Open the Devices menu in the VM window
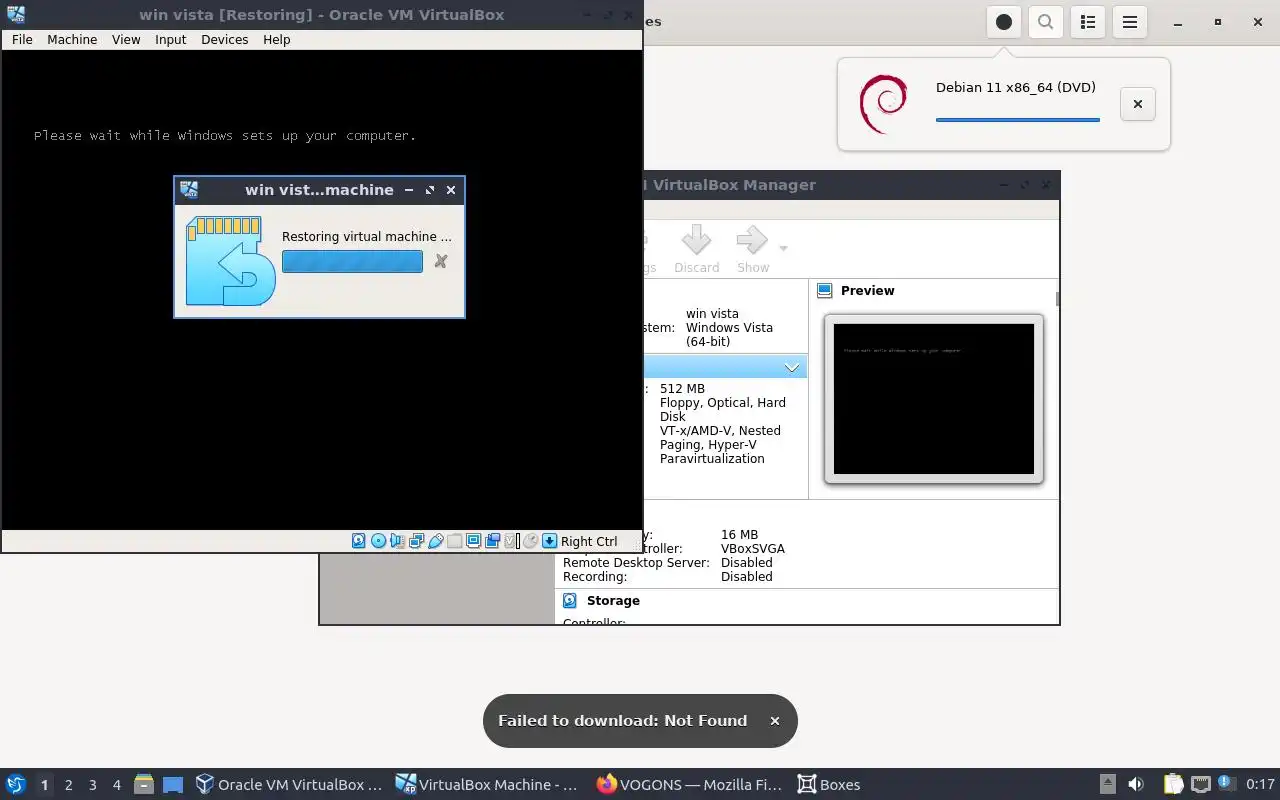This screenshot has width=1280, height=800. 224,39
